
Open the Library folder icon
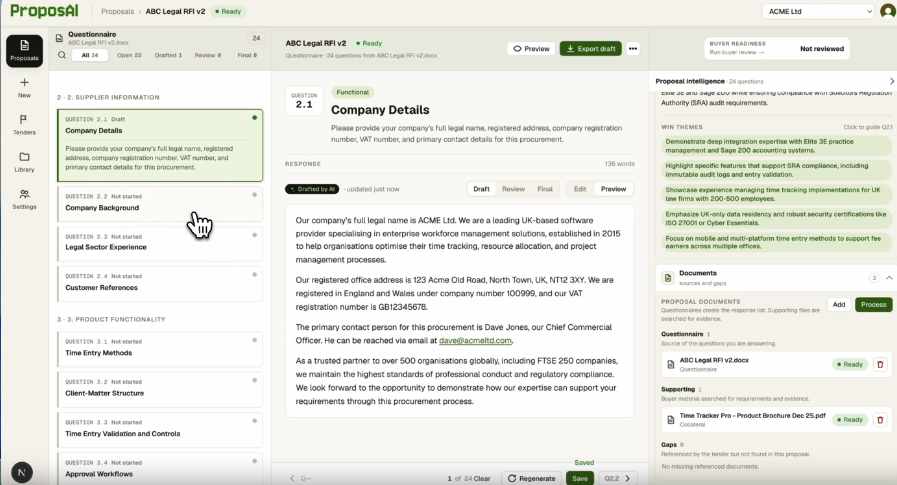(x=24, y=157)
